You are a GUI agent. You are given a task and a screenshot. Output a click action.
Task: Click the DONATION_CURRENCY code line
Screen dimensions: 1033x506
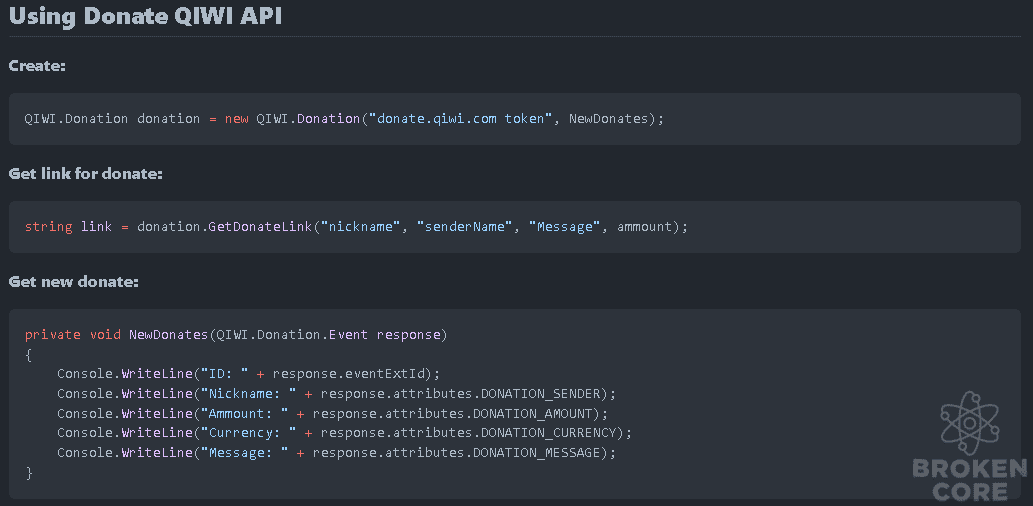pos(344,434)
